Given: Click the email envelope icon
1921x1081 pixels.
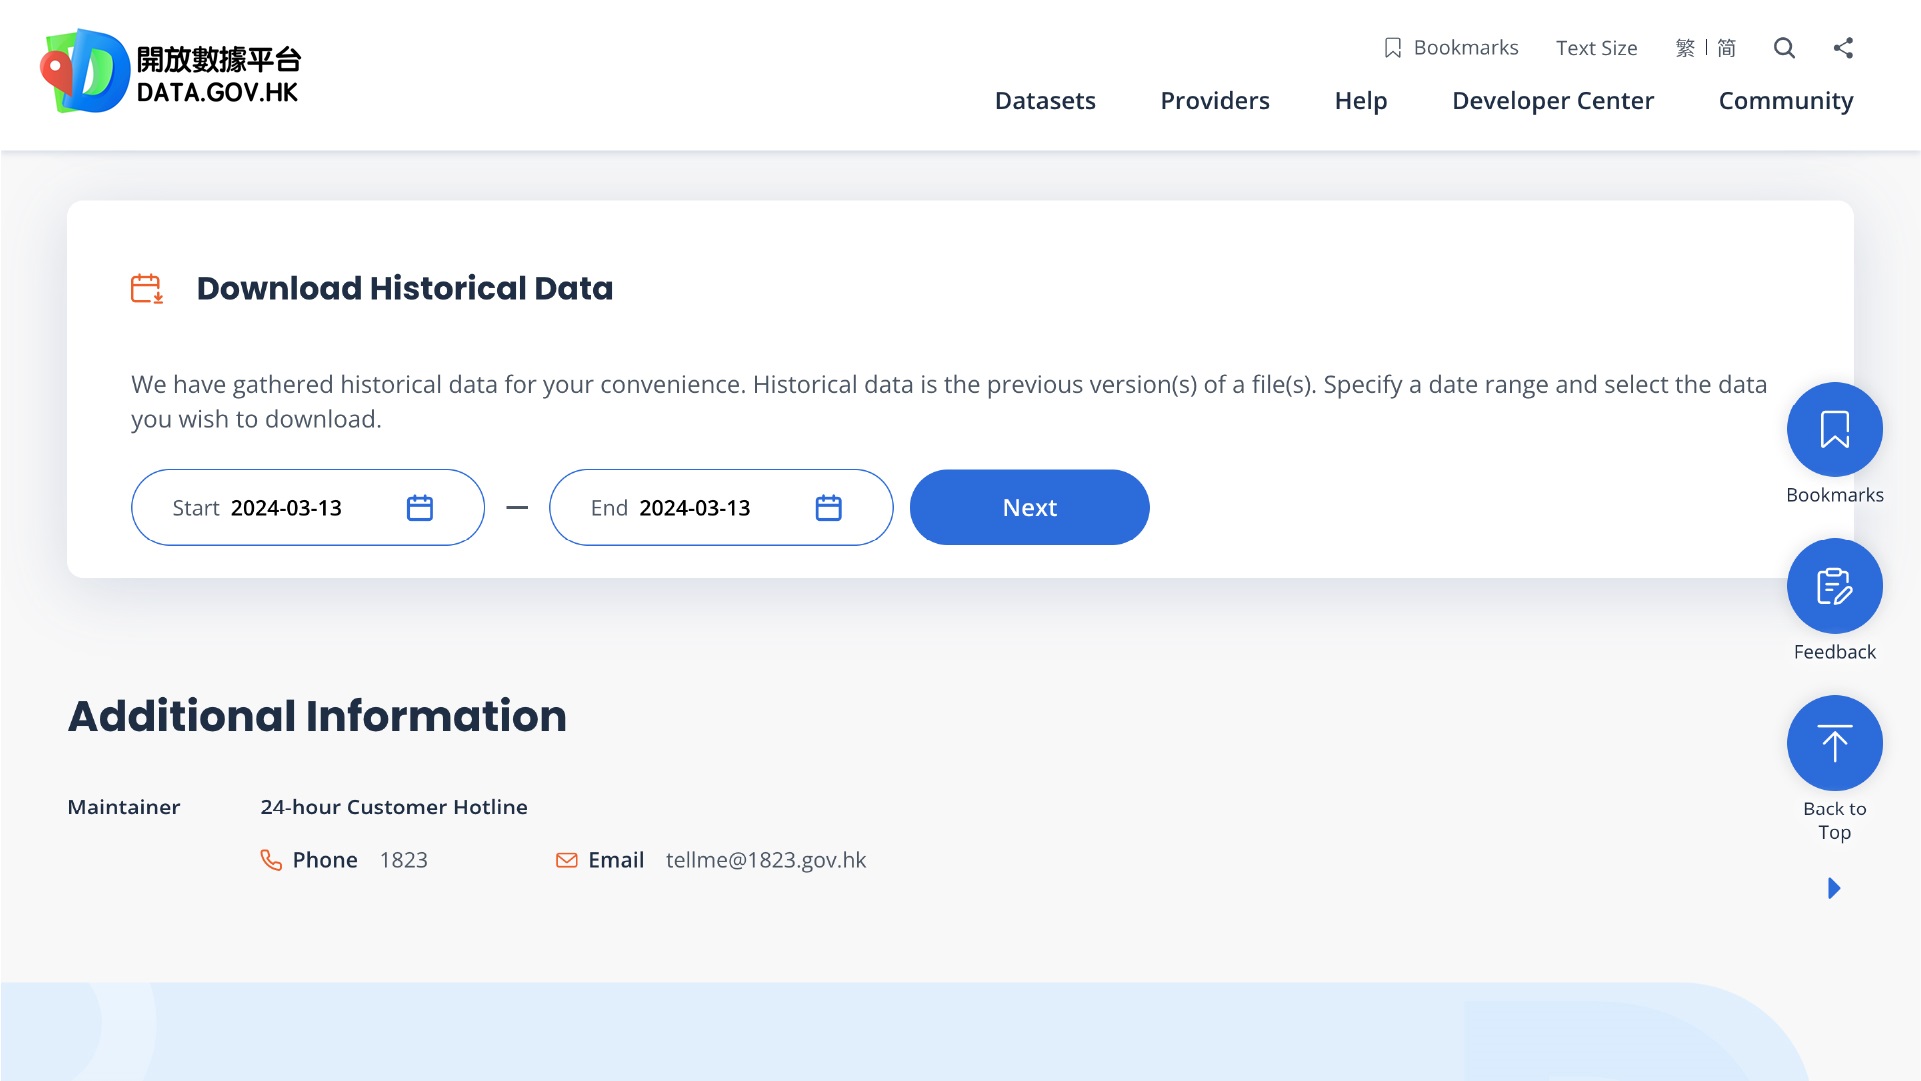Looking at the screenshot, I should pyautogui.click(x=566, y=859).
